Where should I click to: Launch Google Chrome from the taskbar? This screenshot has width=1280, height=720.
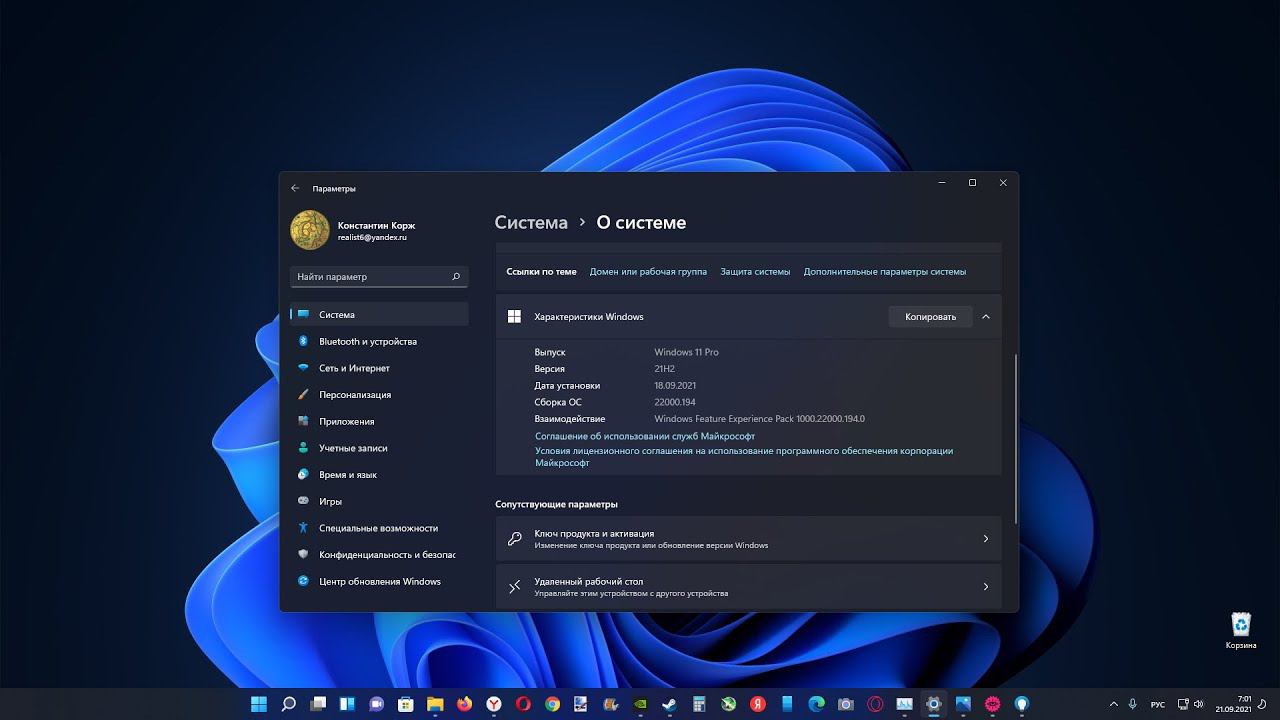click(x=552, y=704)
